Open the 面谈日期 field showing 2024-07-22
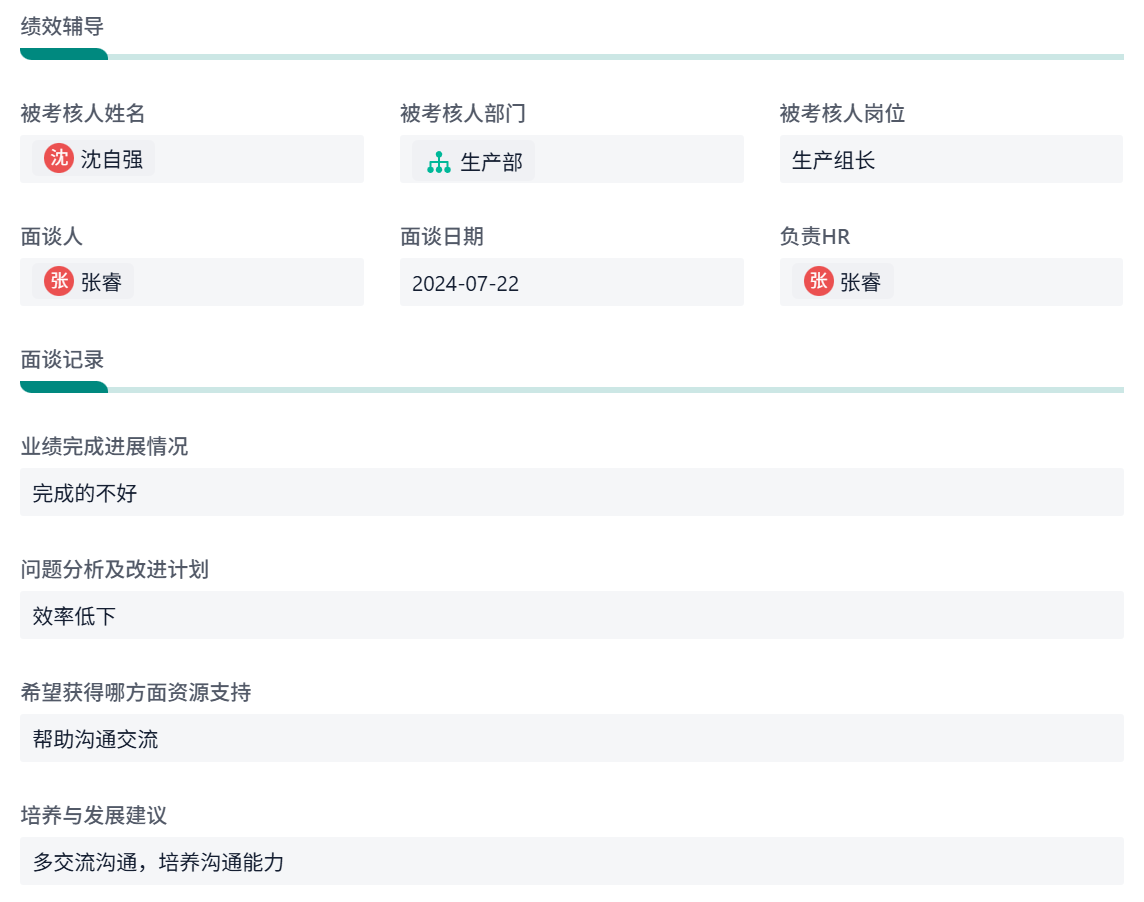The width and height of the screenshot is (1144, 902). pos(571,282)
